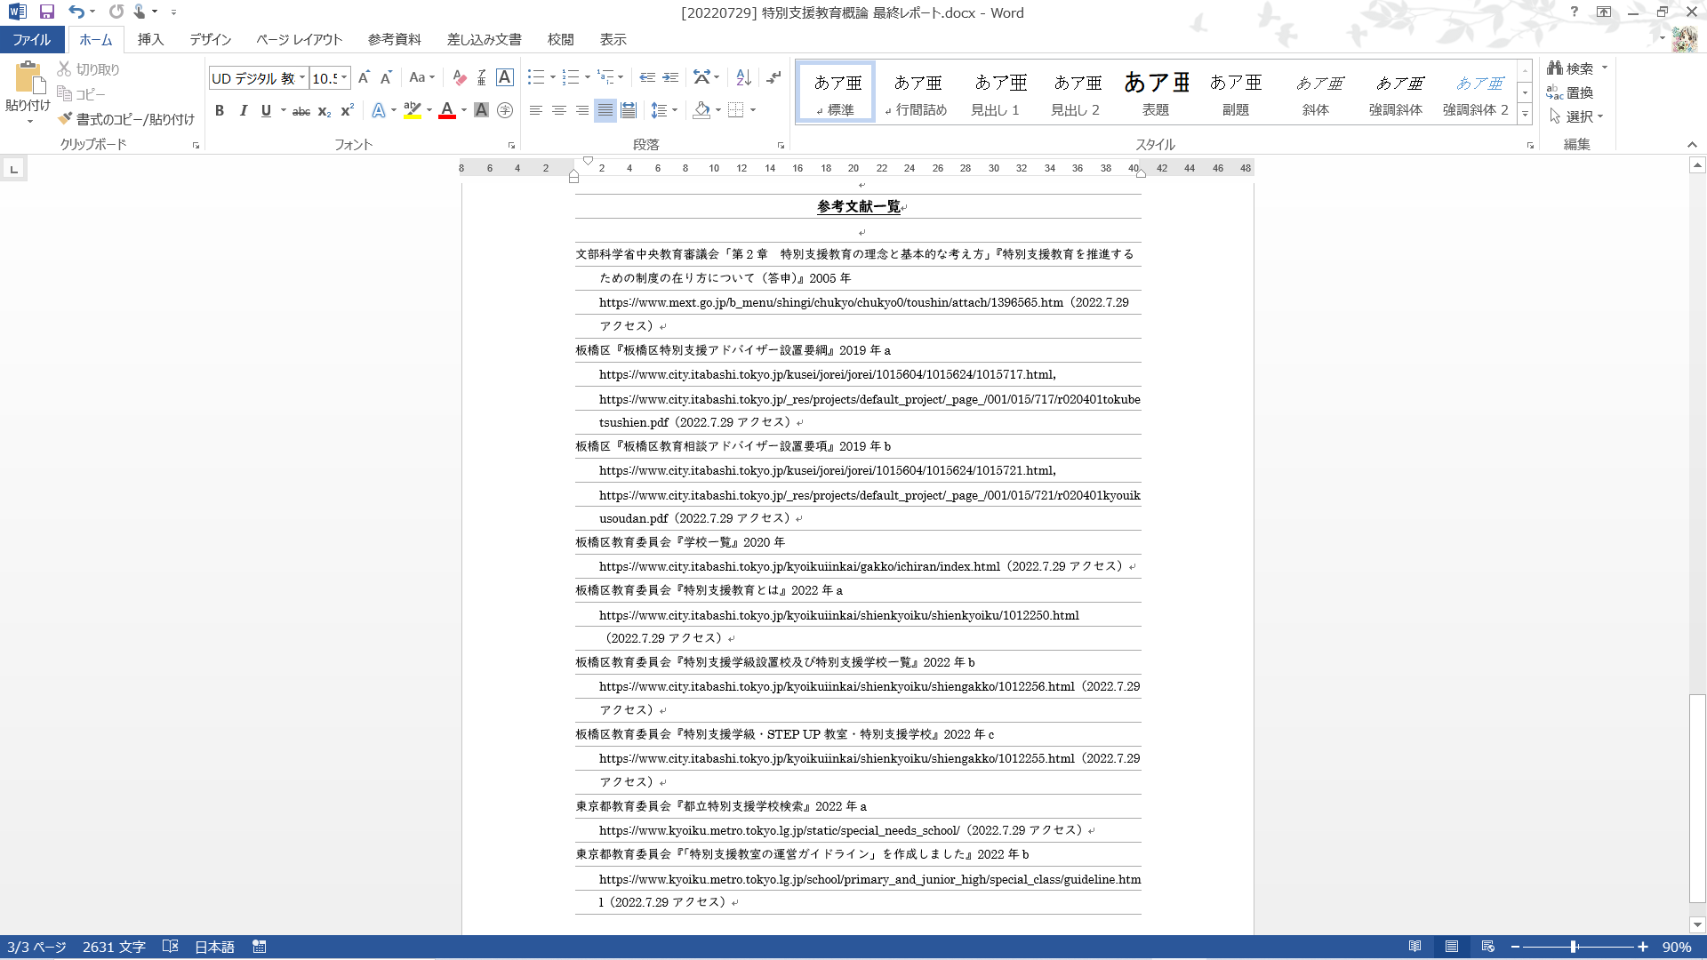Click the 置換 replace button
Viewport: 1707px width, 960px height.
coord(1570,93)
